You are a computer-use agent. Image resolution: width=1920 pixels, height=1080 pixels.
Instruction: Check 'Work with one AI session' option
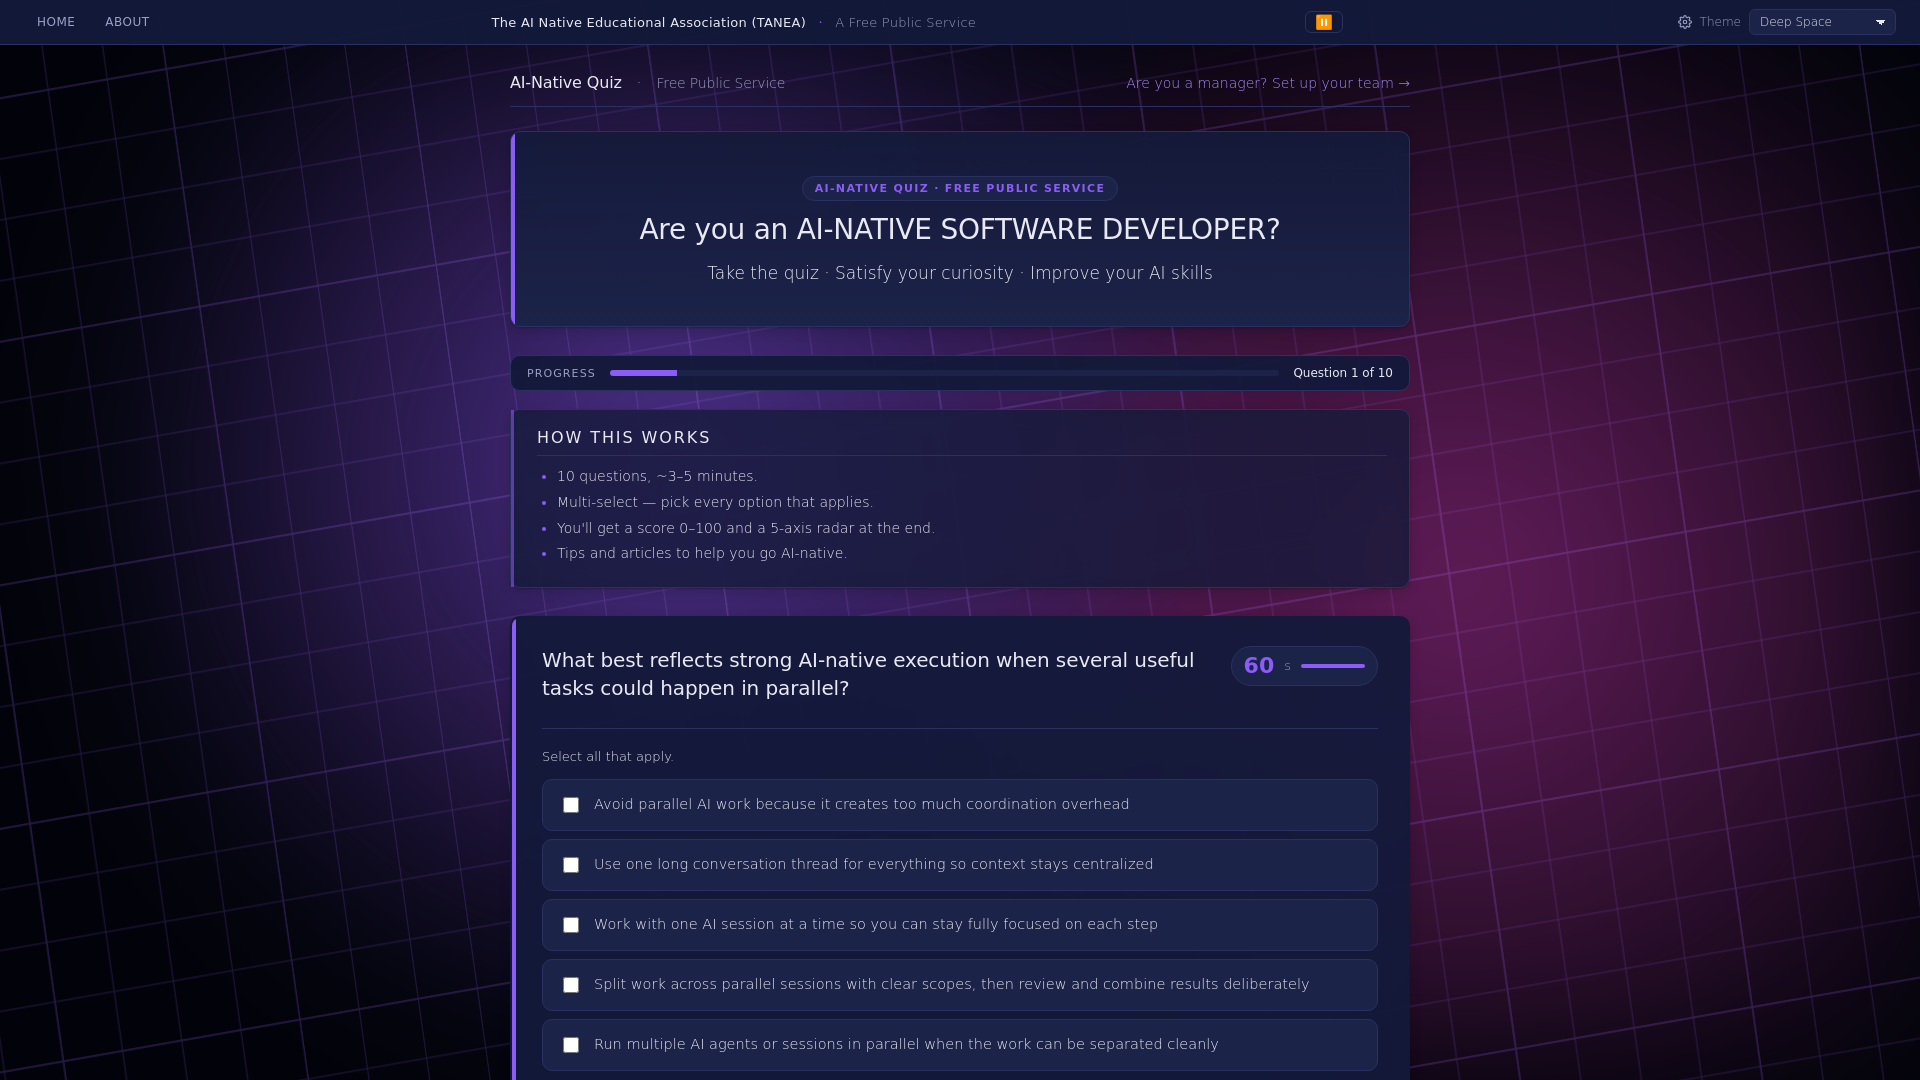(571, 925)
